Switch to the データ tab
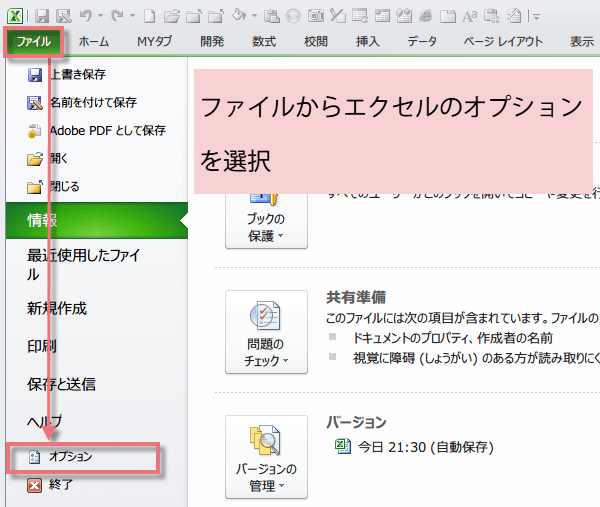The width and height of the screenshot is (600, 507). click(422, 41)
